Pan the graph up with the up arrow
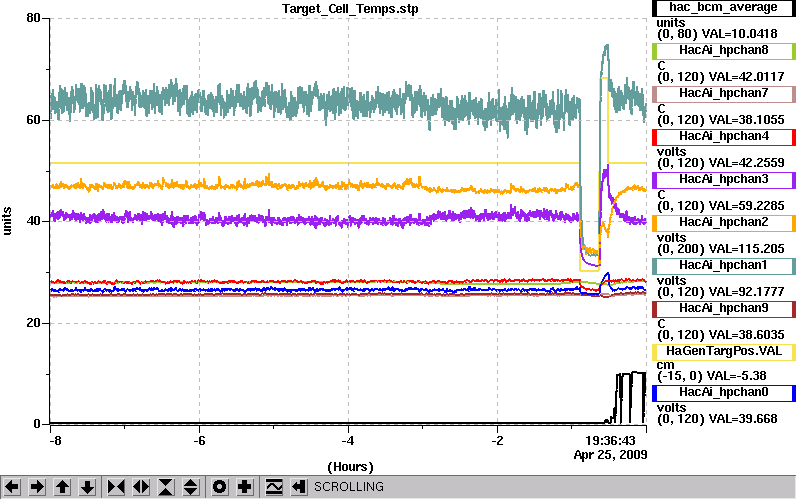796x499 pixels. pos(62,487)
